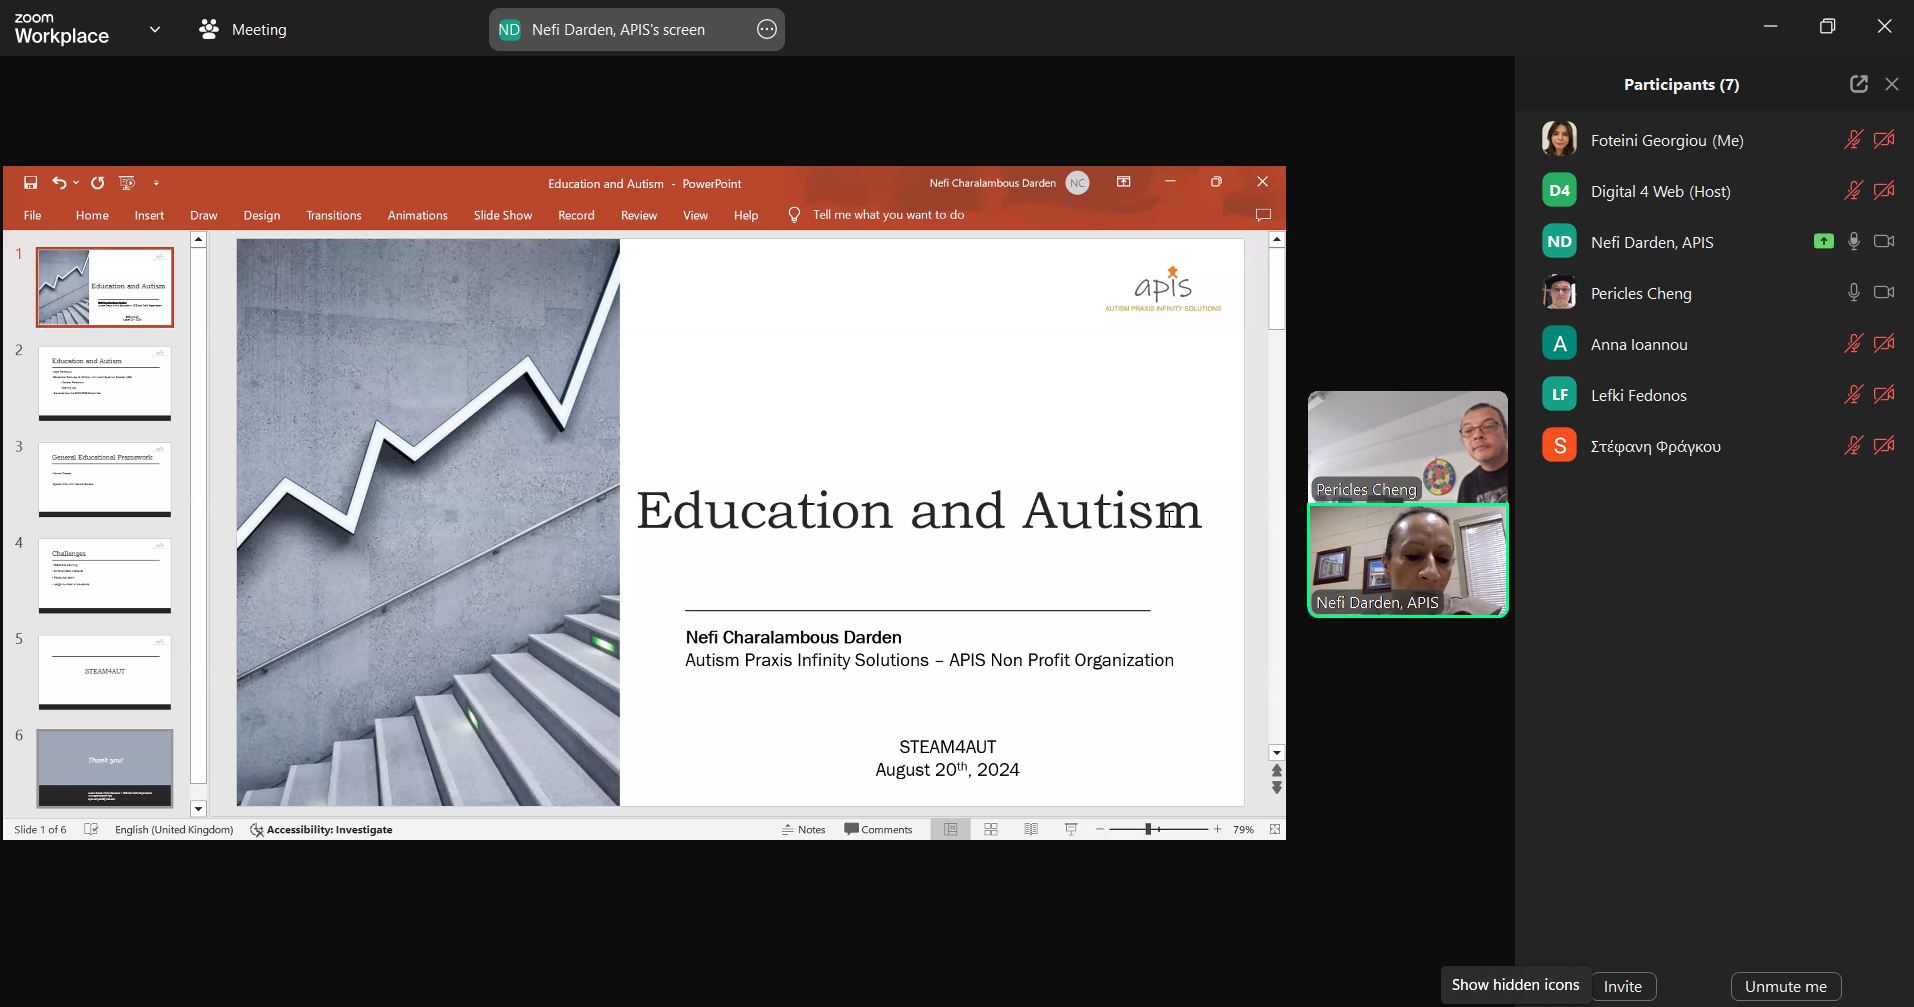The height and width of the screenshot is (1007, 1914).
Task: Click Slide 1 of 6 indicator
Action: [41, 830]
